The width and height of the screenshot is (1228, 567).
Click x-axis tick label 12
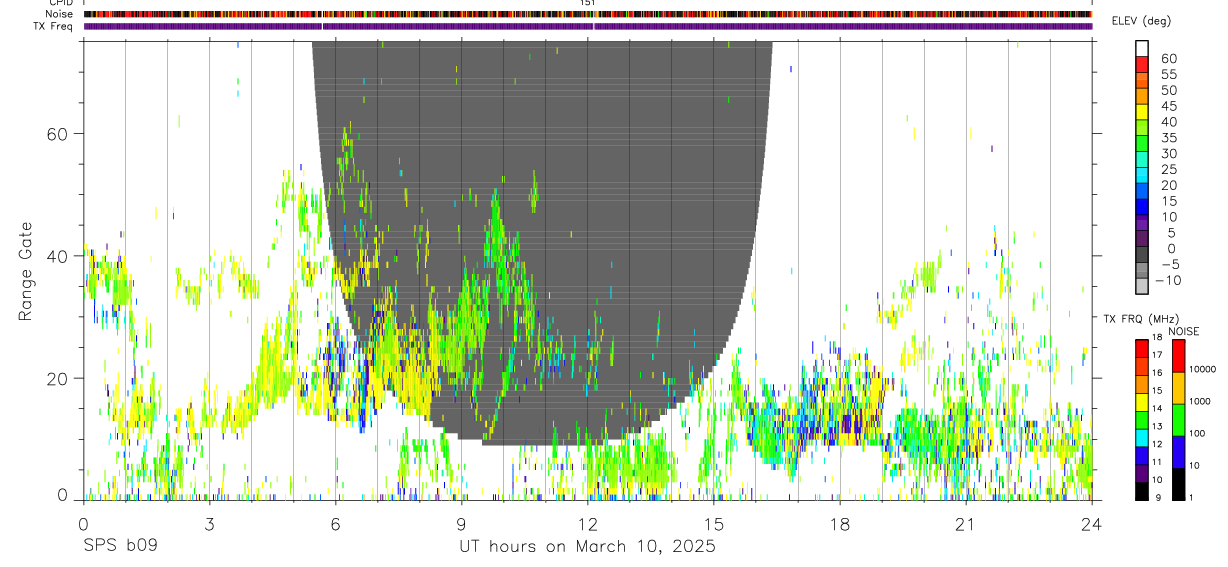[x=587, y=524]
